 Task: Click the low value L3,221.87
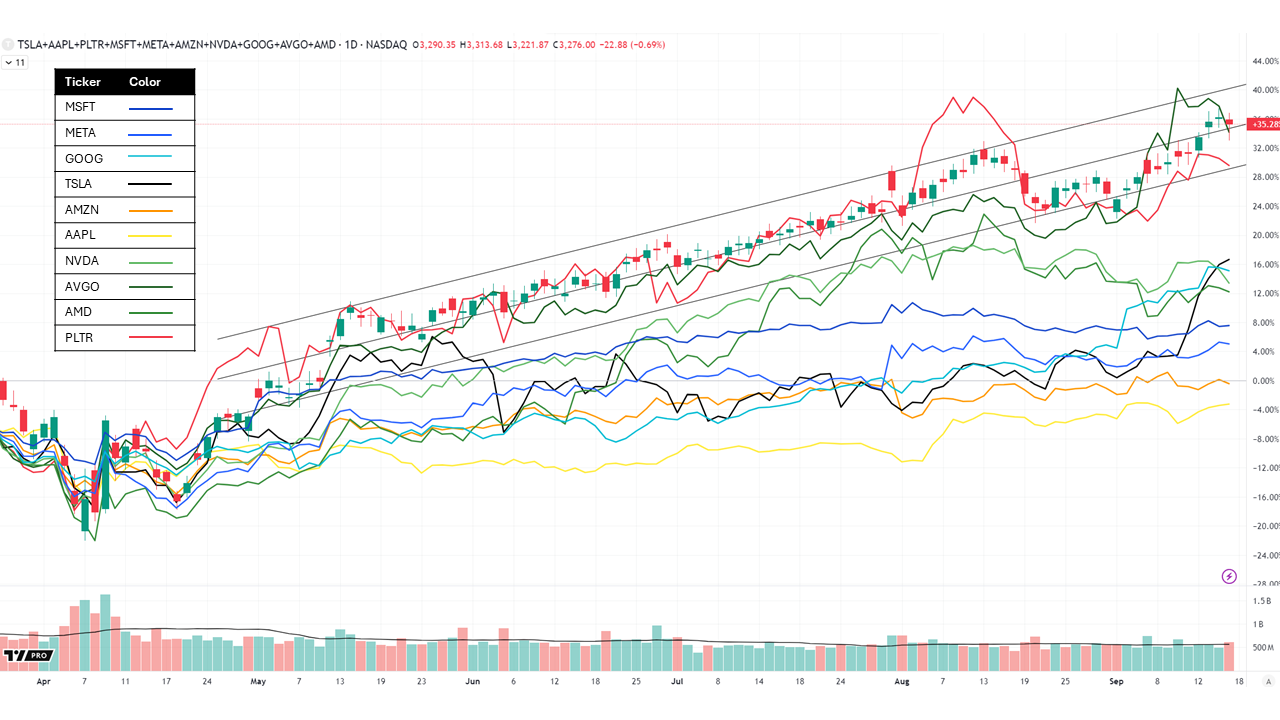coord(530,44)
